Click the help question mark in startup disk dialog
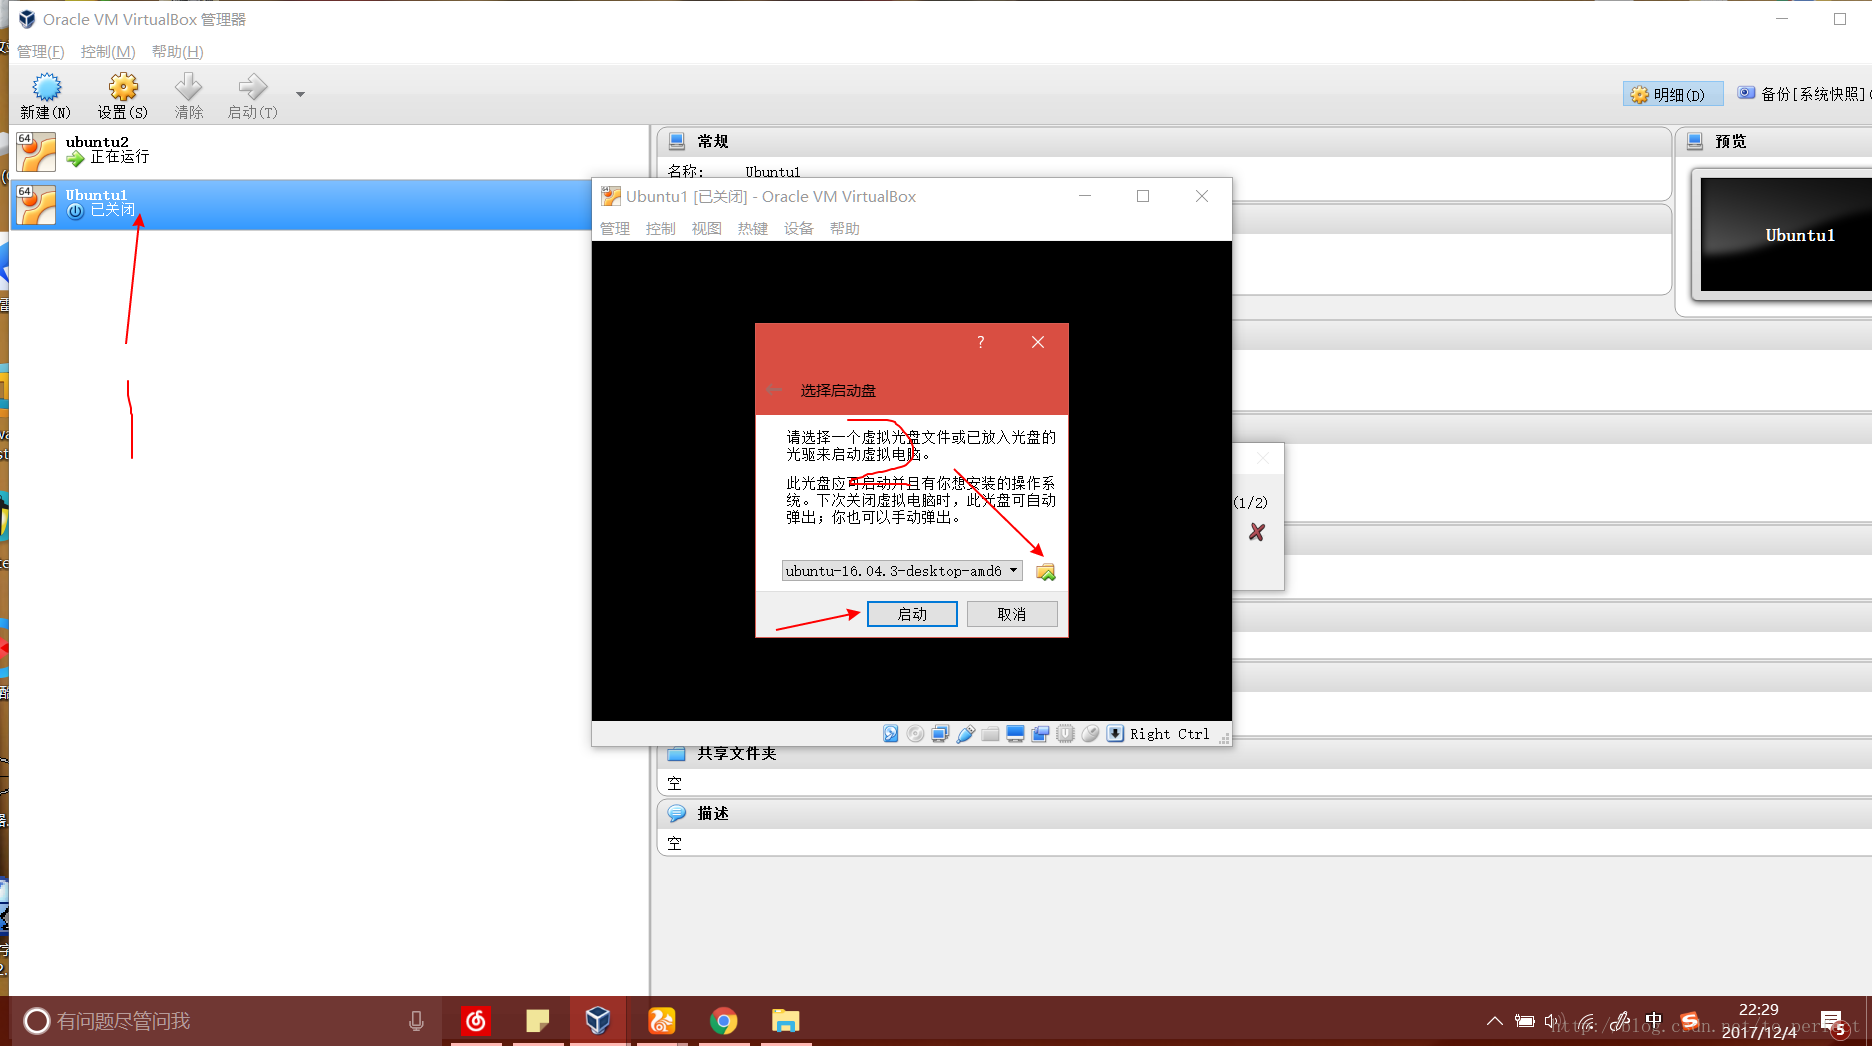 click(980, 342)
